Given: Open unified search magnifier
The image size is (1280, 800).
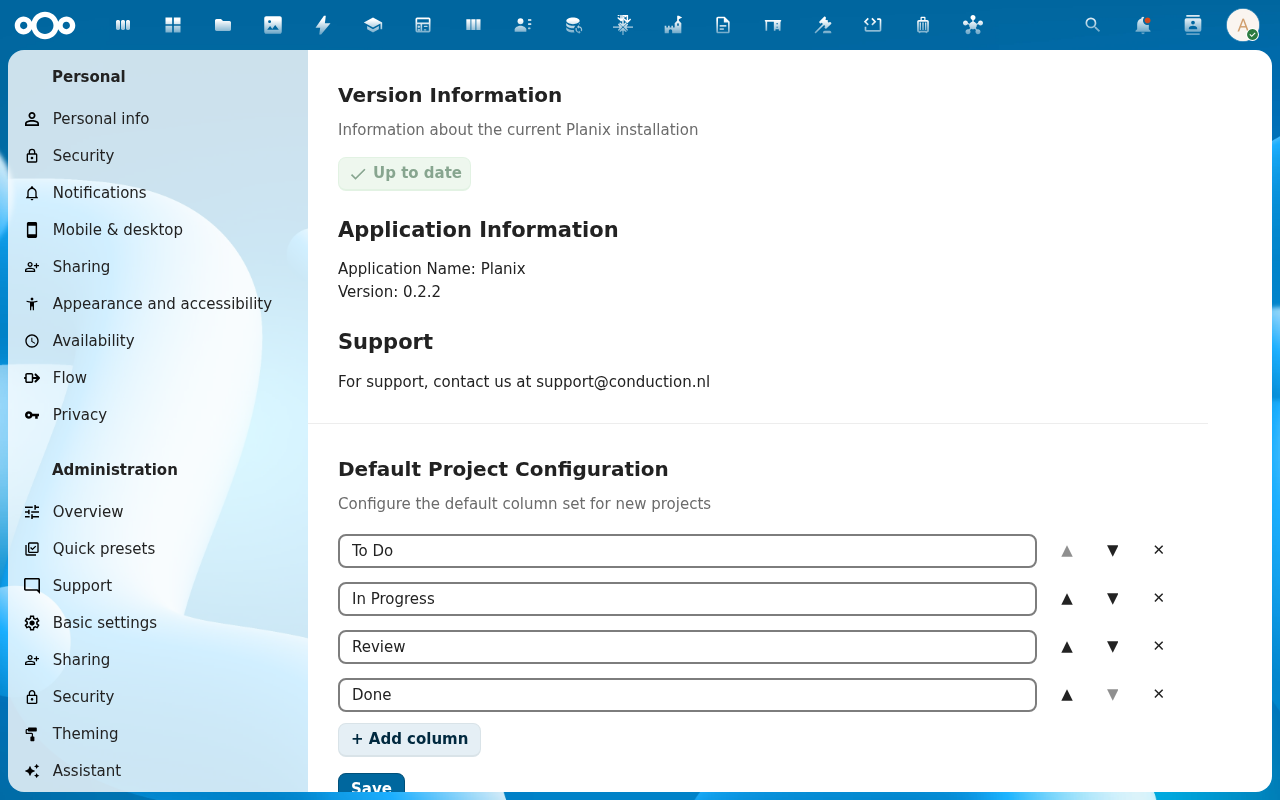Looking at the screenshot, I should (x=1093, y=25).
